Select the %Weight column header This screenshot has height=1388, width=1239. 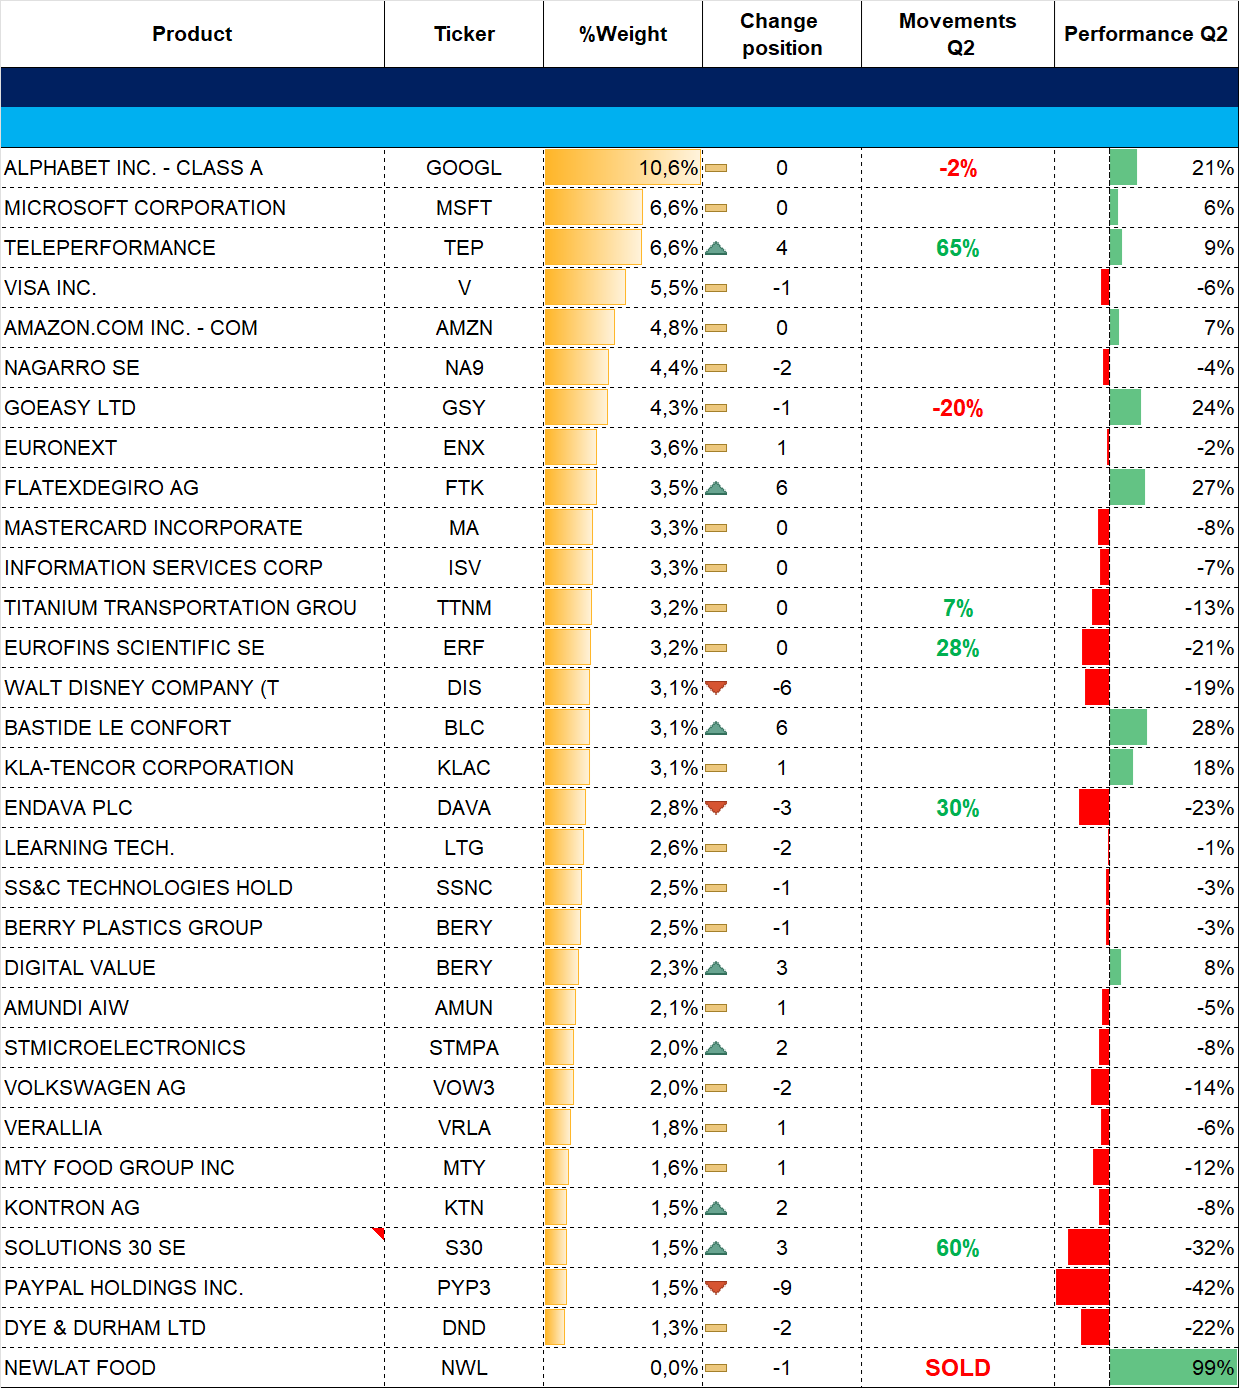[x=623, y=34]
